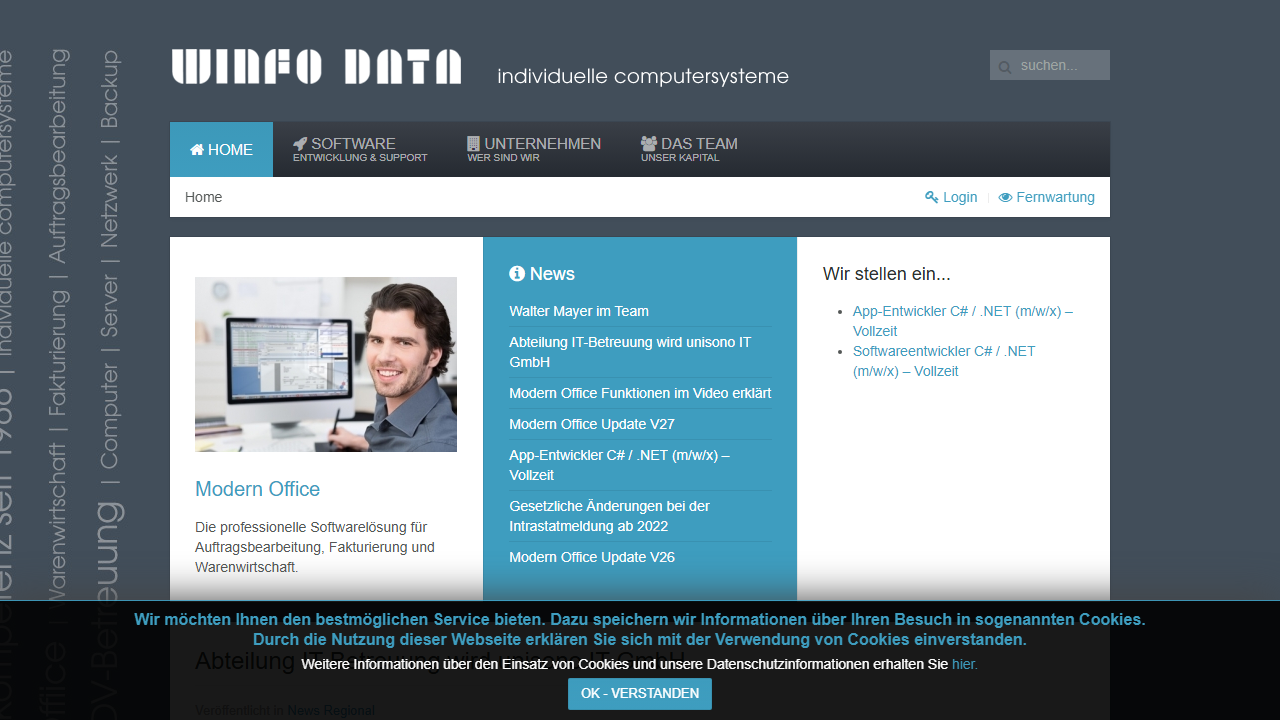
Task: Click the info icon next to News
Action: point(517,273)
